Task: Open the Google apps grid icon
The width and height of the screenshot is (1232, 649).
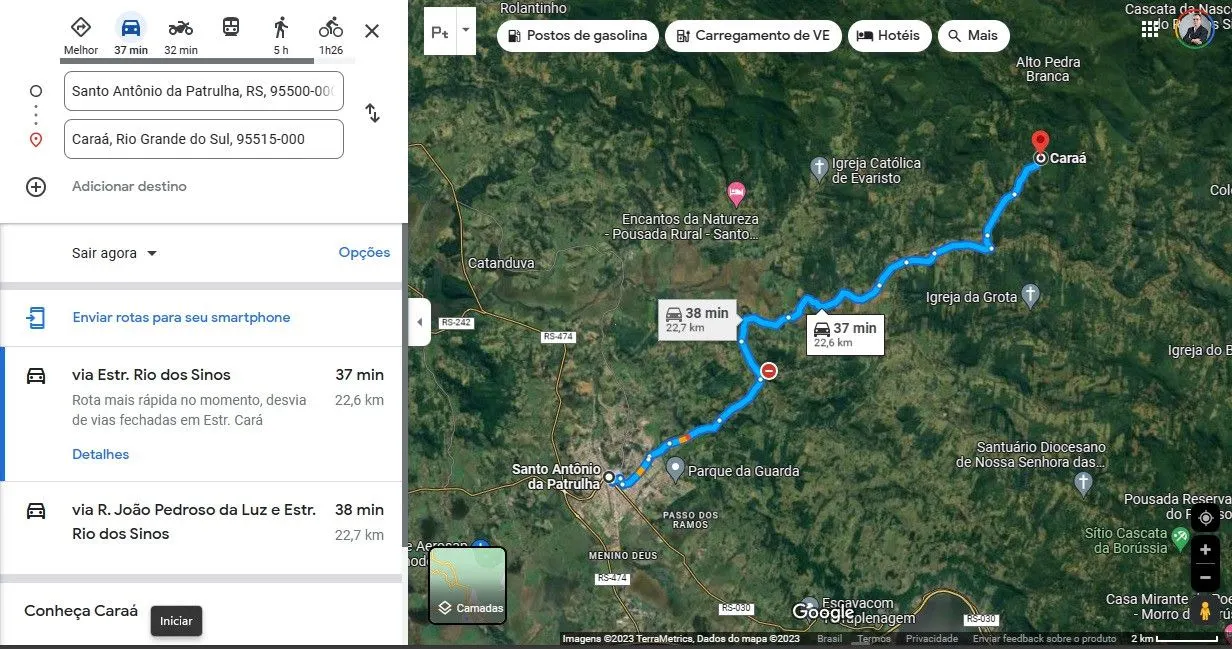Action: coord(1151,28)
